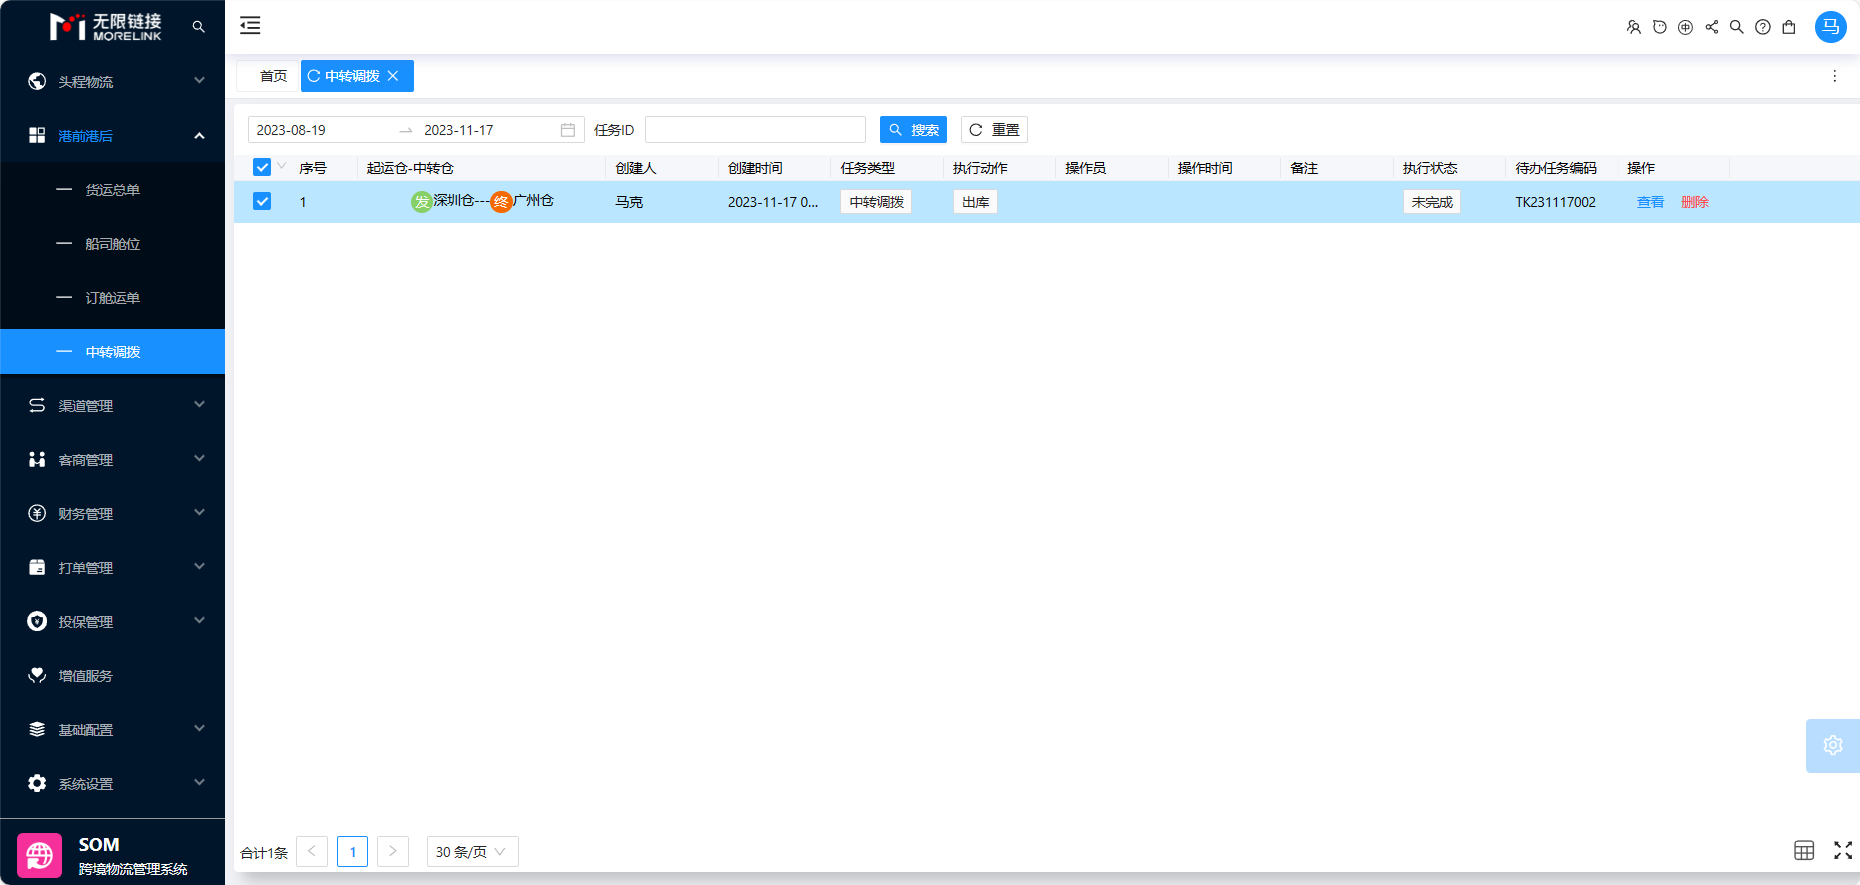1860x885 pixels.
Task: Open the header search magnifier icon
Action: 1737,27
